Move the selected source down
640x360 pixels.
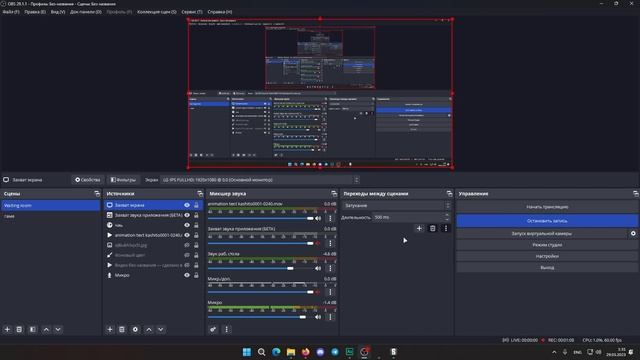pos(161,329)
